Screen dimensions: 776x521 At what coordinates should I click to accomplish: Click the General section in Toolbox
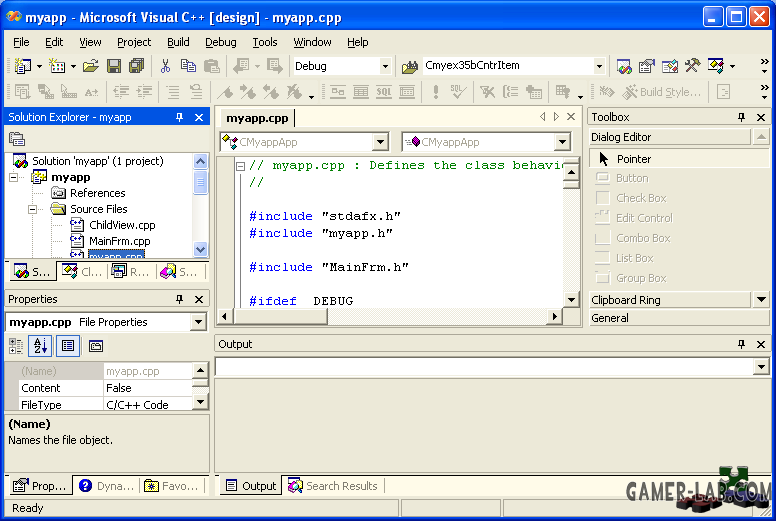tap(680, 318)
